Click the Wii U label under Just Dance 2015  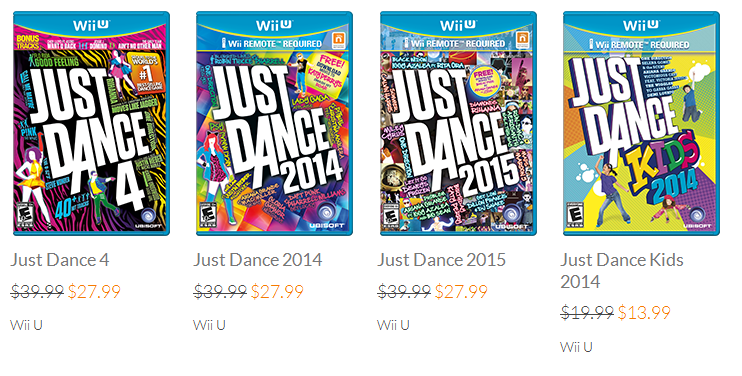[x=393, y=325]
